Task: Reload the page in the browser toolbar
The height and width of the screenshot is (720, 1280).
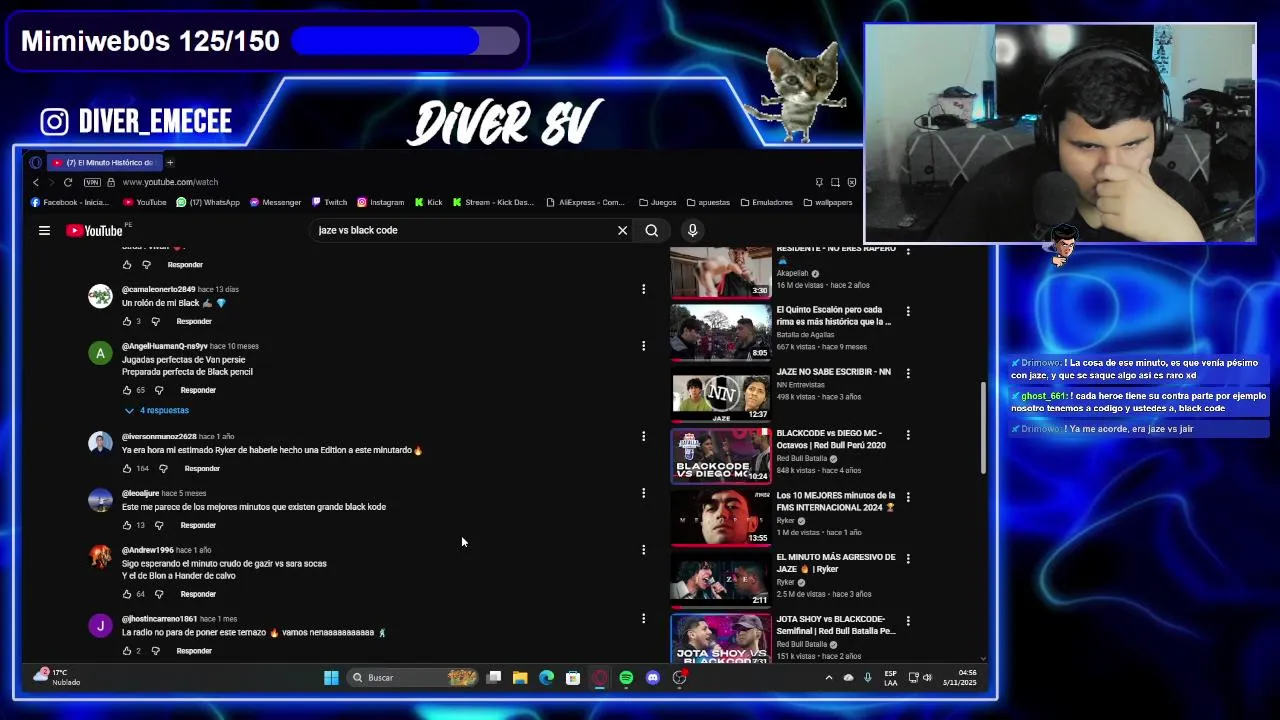Action: [x=68, y=182]
